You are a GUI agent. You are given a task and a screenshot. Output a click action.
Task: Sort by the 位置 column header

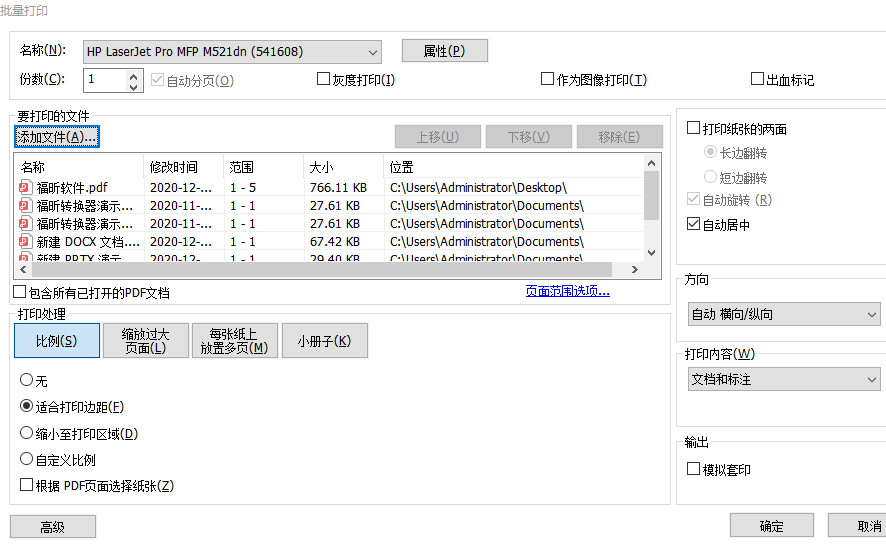[x=514, y=167]
